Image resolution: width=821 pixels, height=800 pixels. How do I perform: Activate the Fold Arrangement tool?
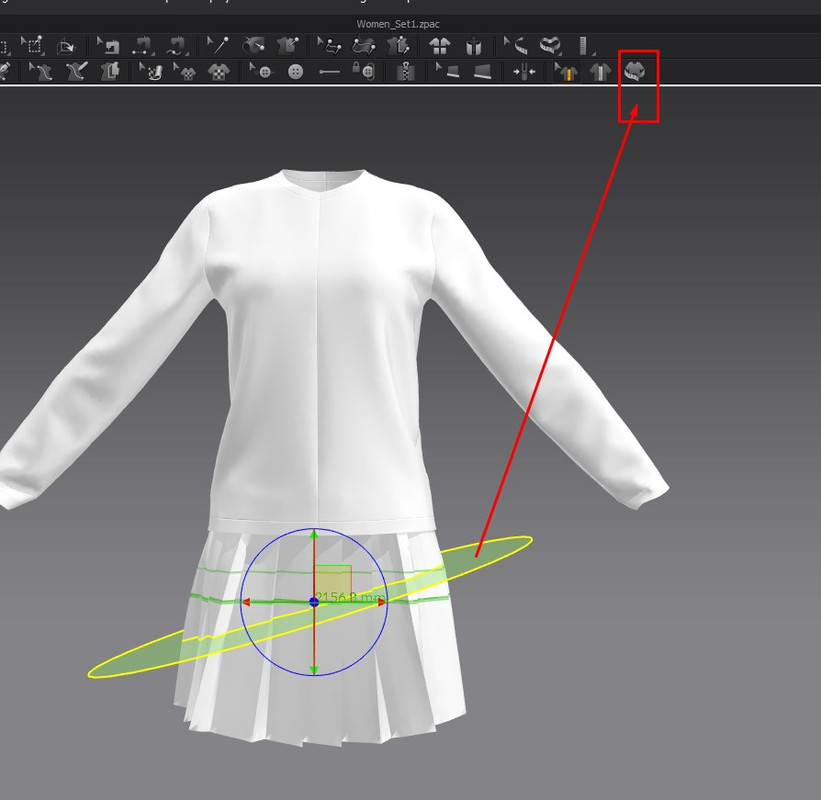click(66, 46)
